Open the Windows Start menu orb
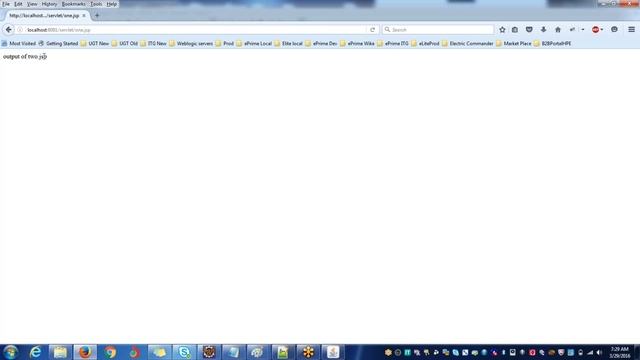Screen dimensions: 640x360 click(x=11, y=352)
